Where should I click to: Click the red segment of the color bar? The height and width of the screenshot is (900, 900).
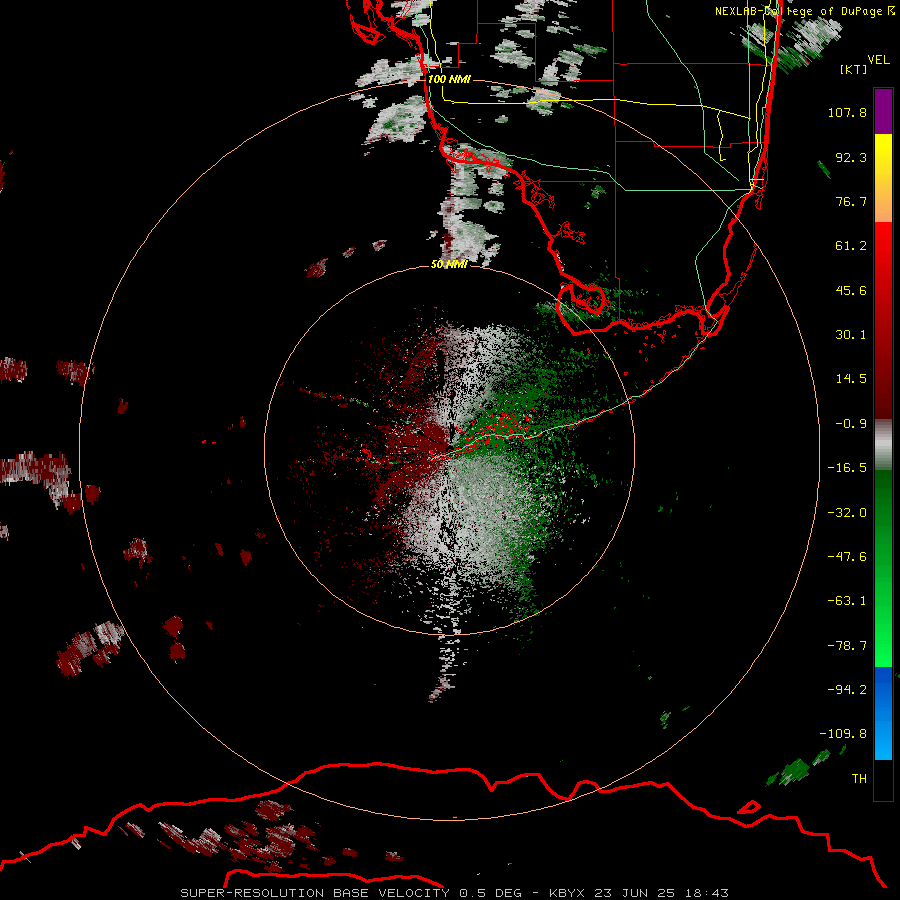pyautogui.click(x=883, y=320)
